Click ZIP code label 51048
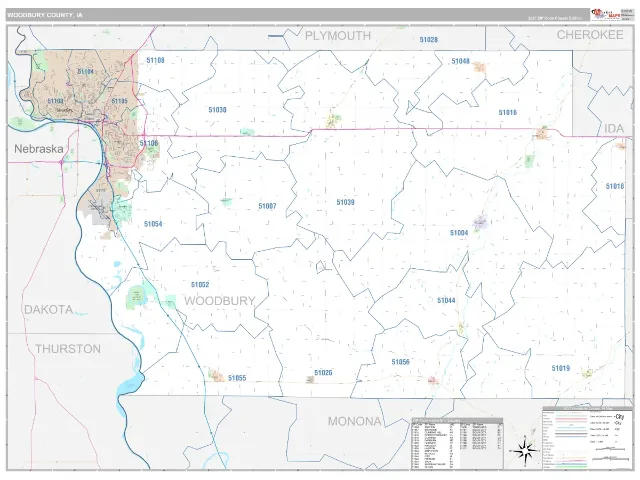The height and width of the screenshot is (480, 640). [x=460, y=61]
